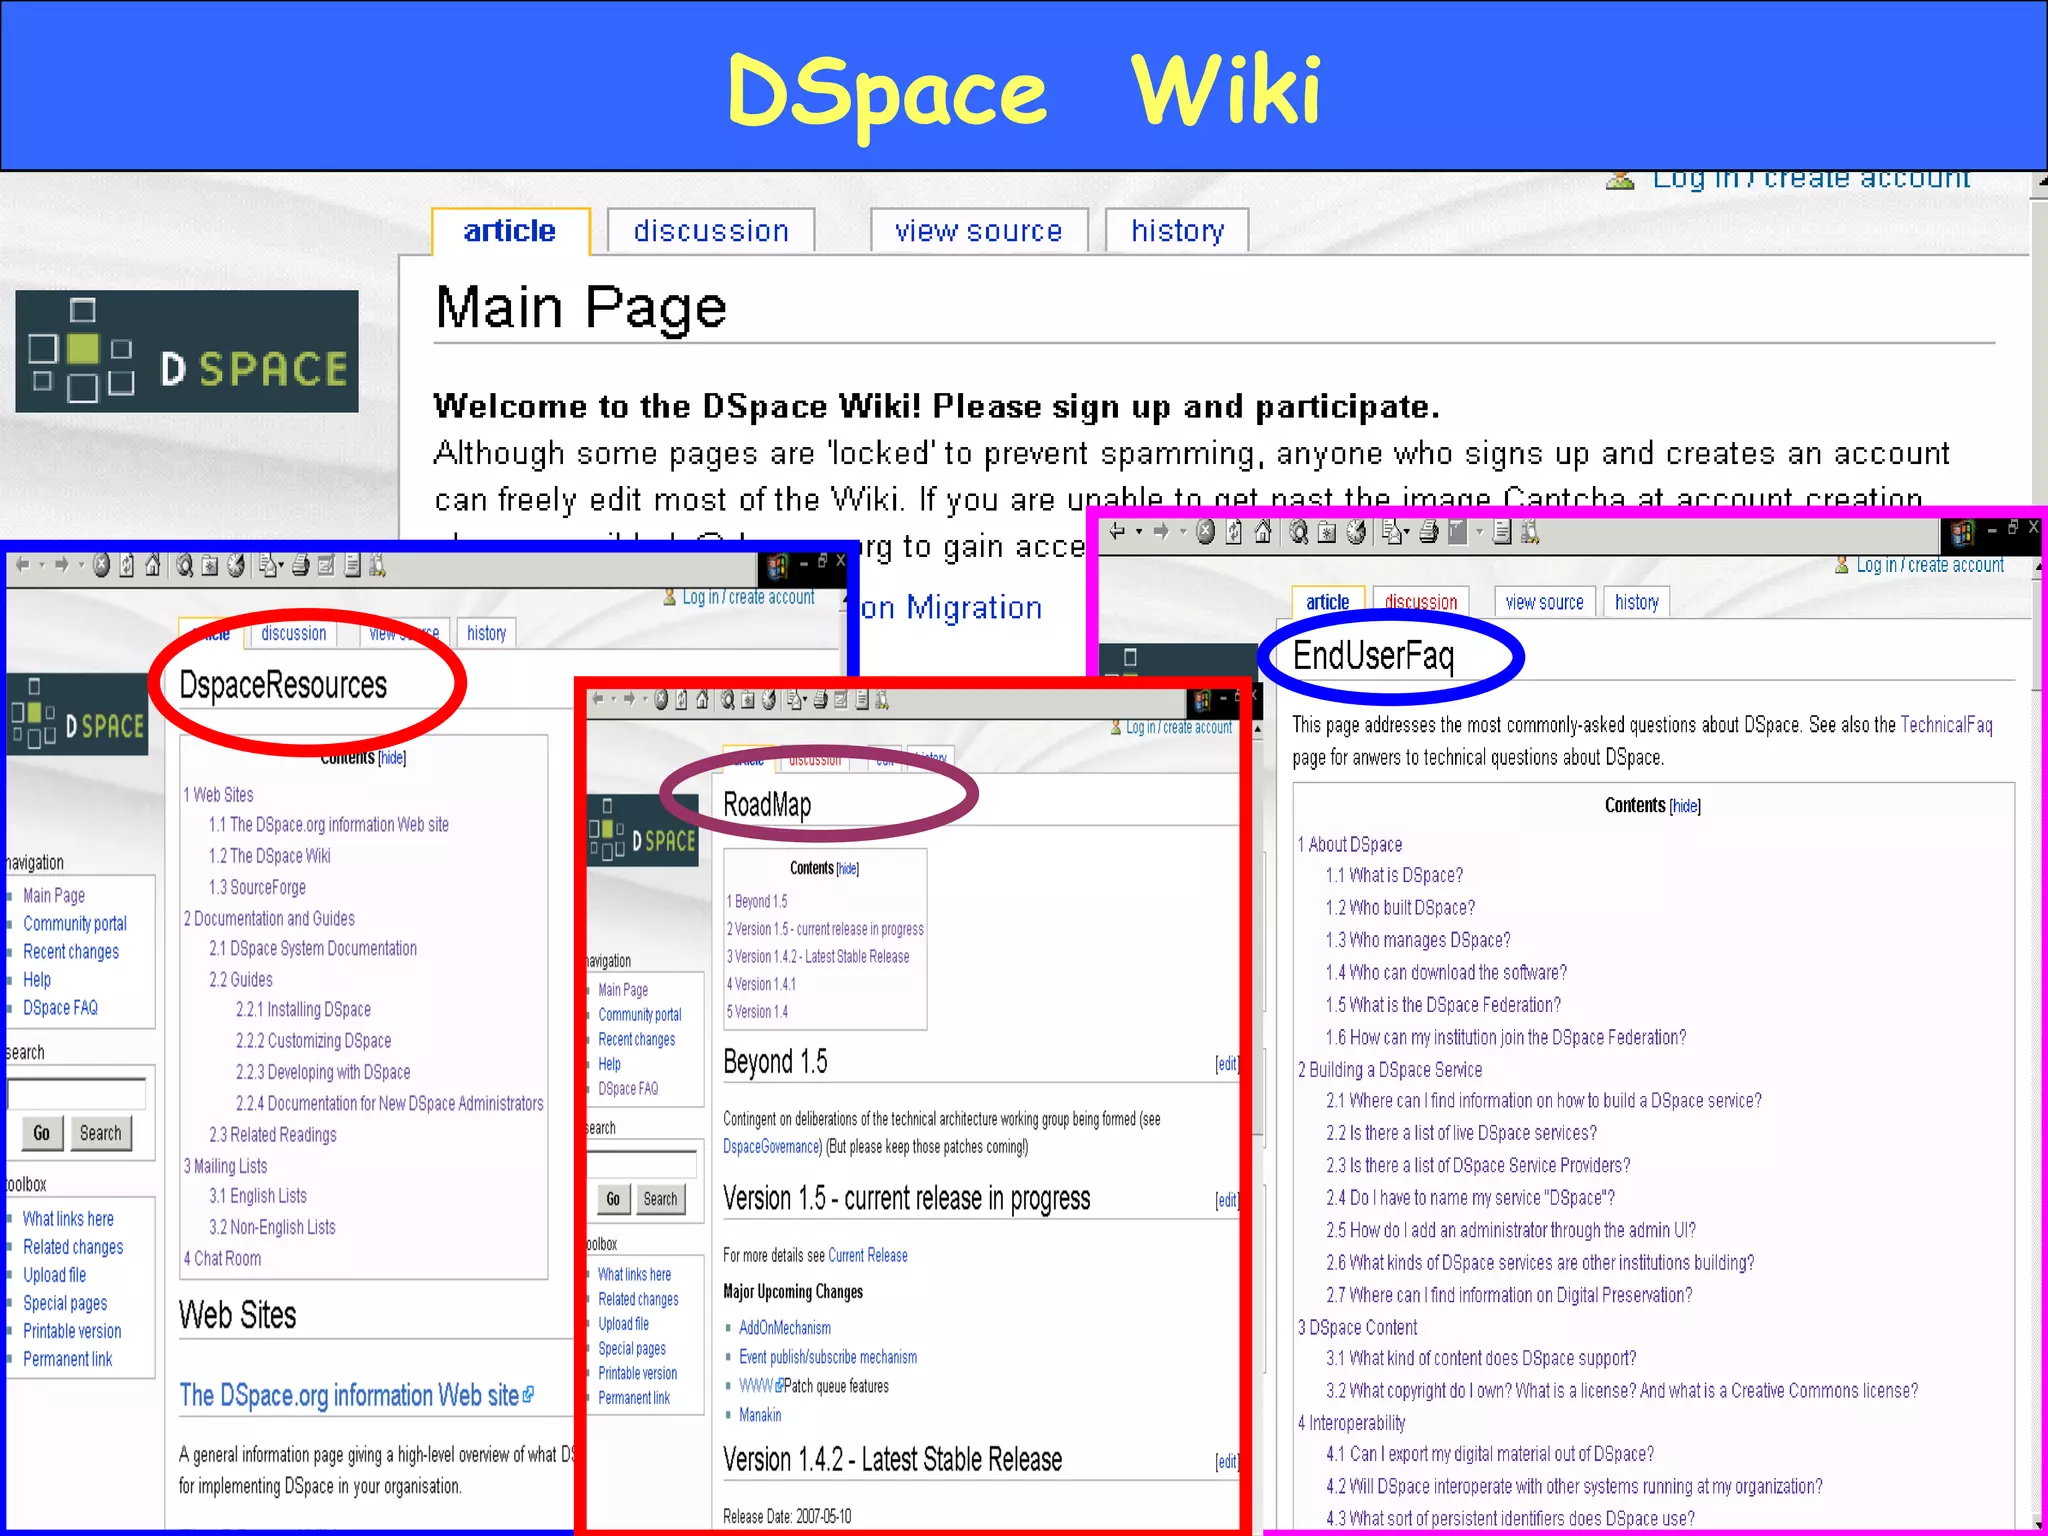Open Community portal in DspaceResources sidebar

point(75,924)
